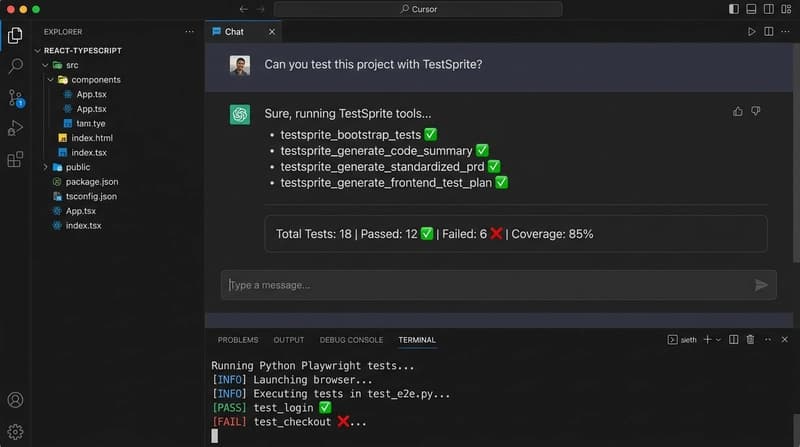Screen dimensions: 800x447
Task: Go back with the navigation arrow
Action: (243, 9)
